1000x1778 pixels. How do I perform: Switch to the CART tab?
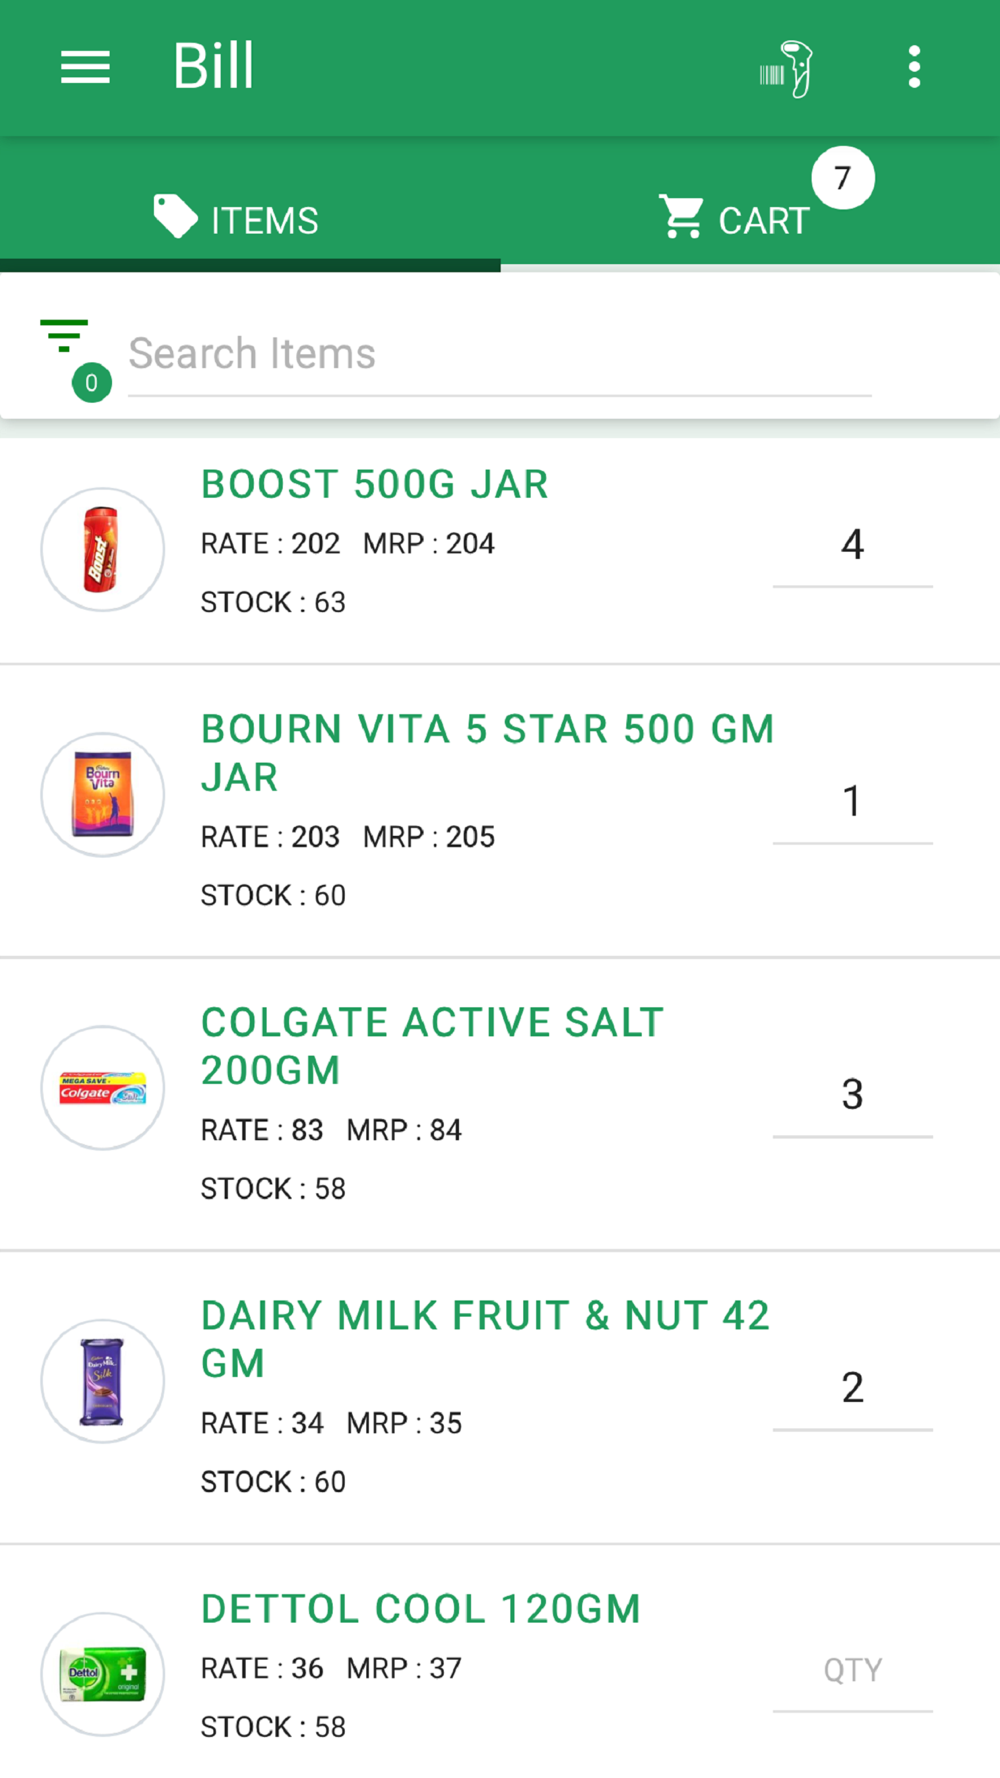736,218
